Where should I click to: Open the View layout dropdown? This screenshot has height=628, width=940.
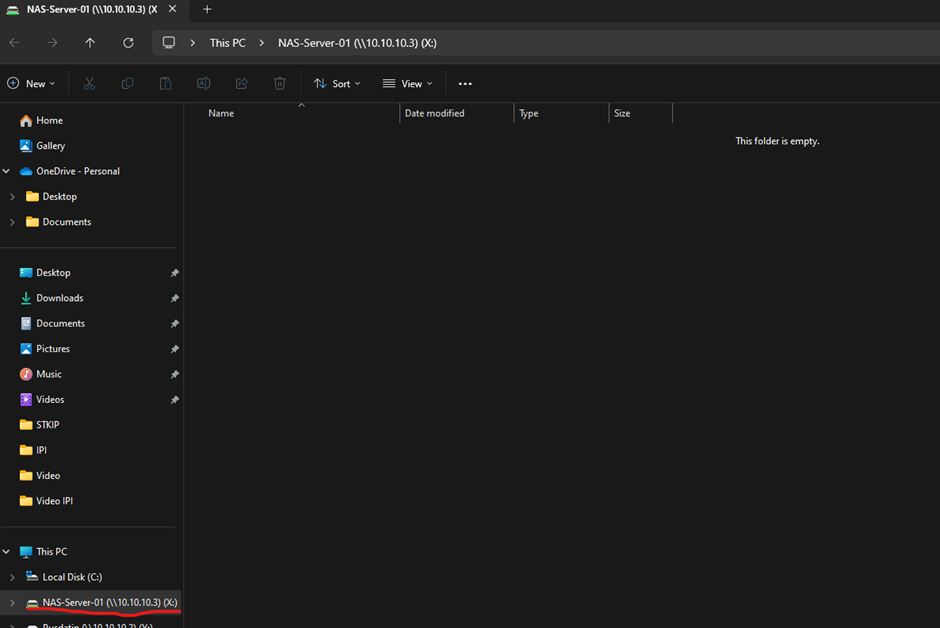tap(408, 84)
